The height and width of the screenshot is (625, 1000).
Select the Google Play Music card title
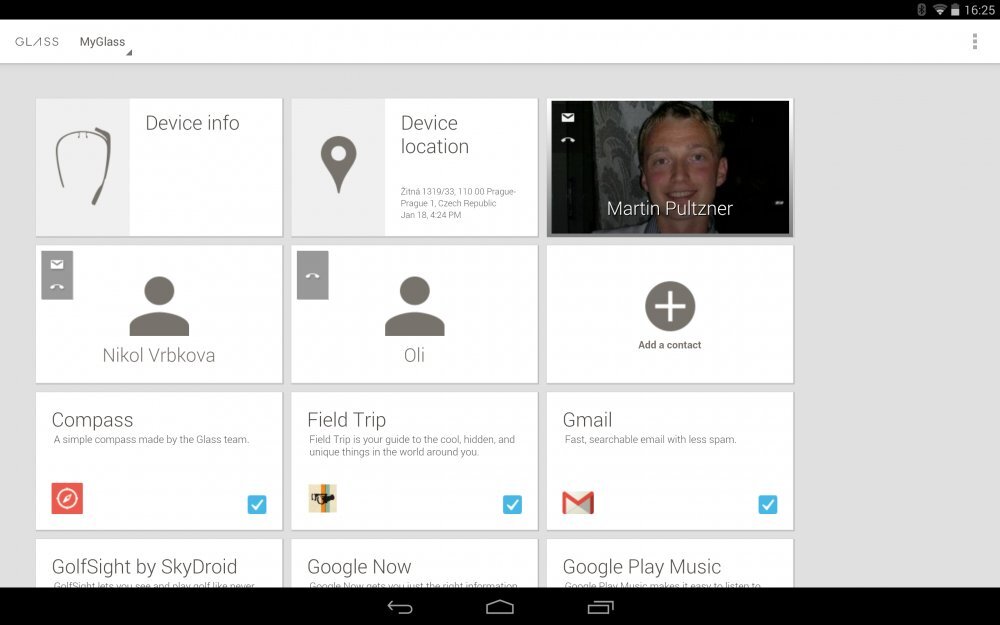pyautogui.click(x=641, y=567)
